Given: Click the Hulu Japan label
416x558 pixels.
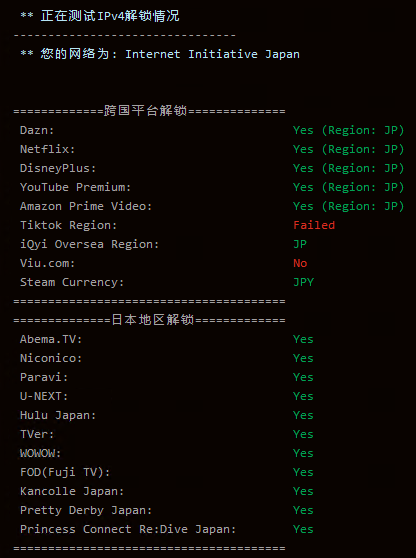Looking at the screenshot, I should point(58,415).
